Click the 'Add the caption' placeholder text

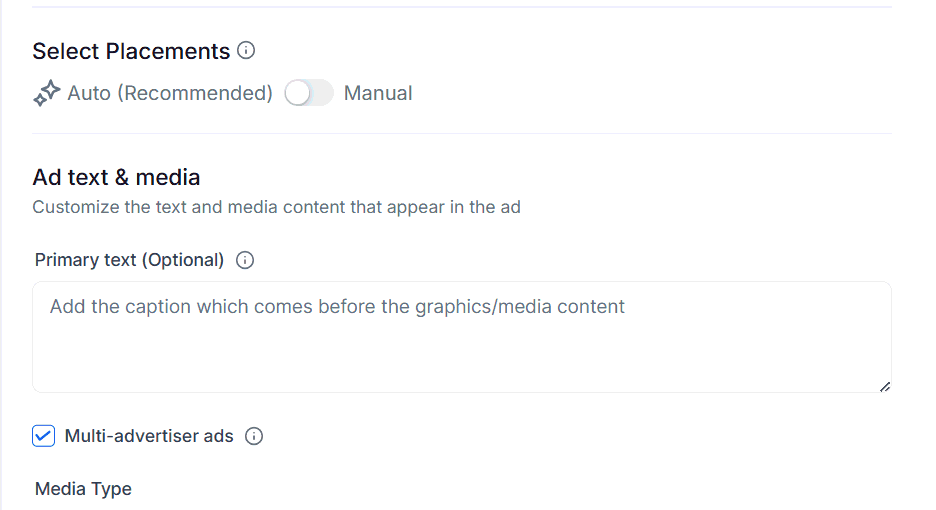click(337, 307)
